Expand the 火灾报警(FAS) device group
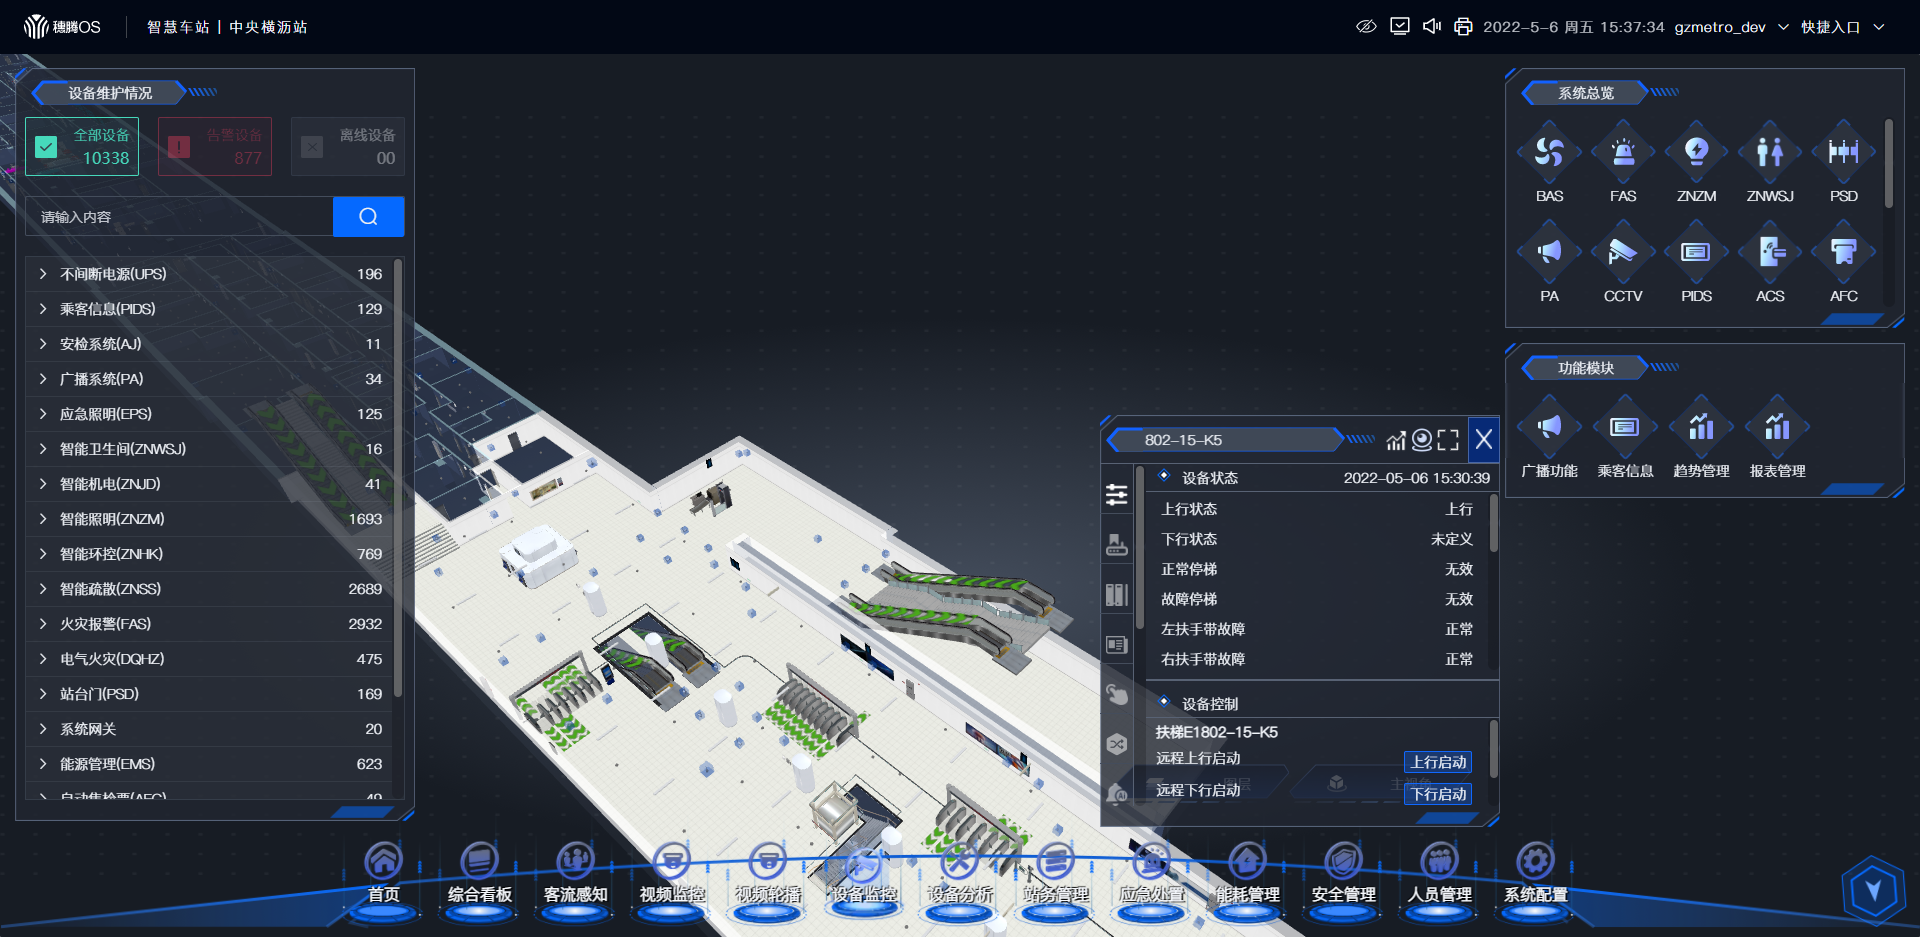1920x937 pixels. [x=43, y=624]
